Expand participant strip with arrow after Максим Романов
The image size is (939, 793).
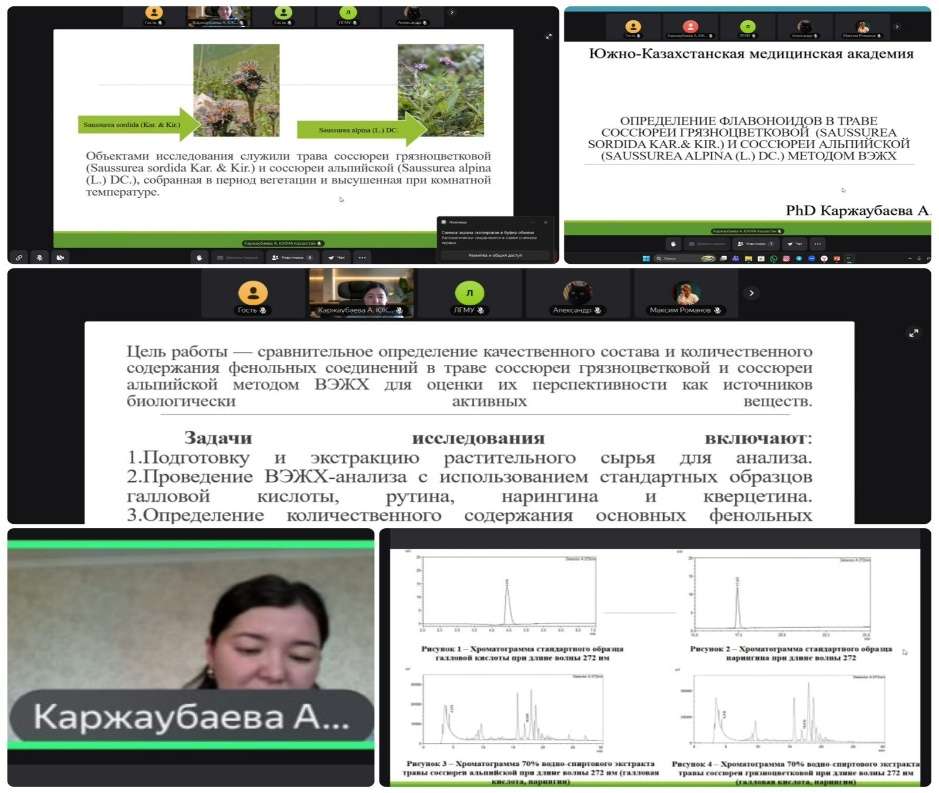click(752, 293)
